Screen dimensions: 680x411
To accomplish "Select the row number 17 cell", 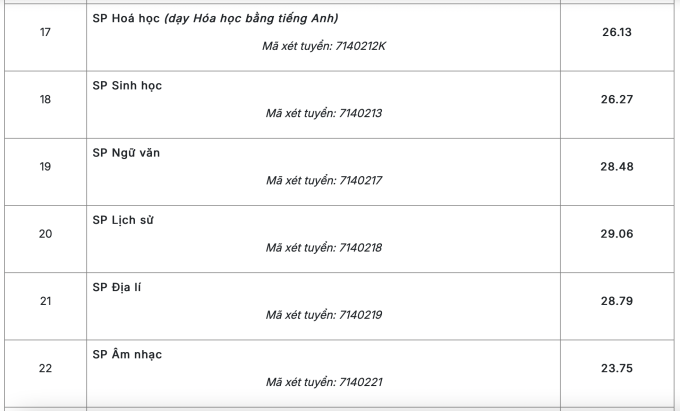I will 46,37.
